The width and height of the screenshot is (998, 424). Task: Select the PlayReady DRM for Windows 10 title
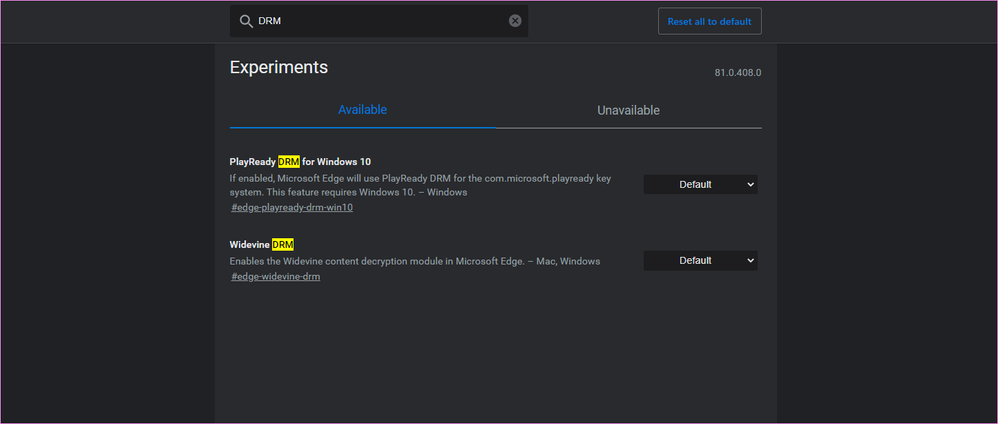300,162
